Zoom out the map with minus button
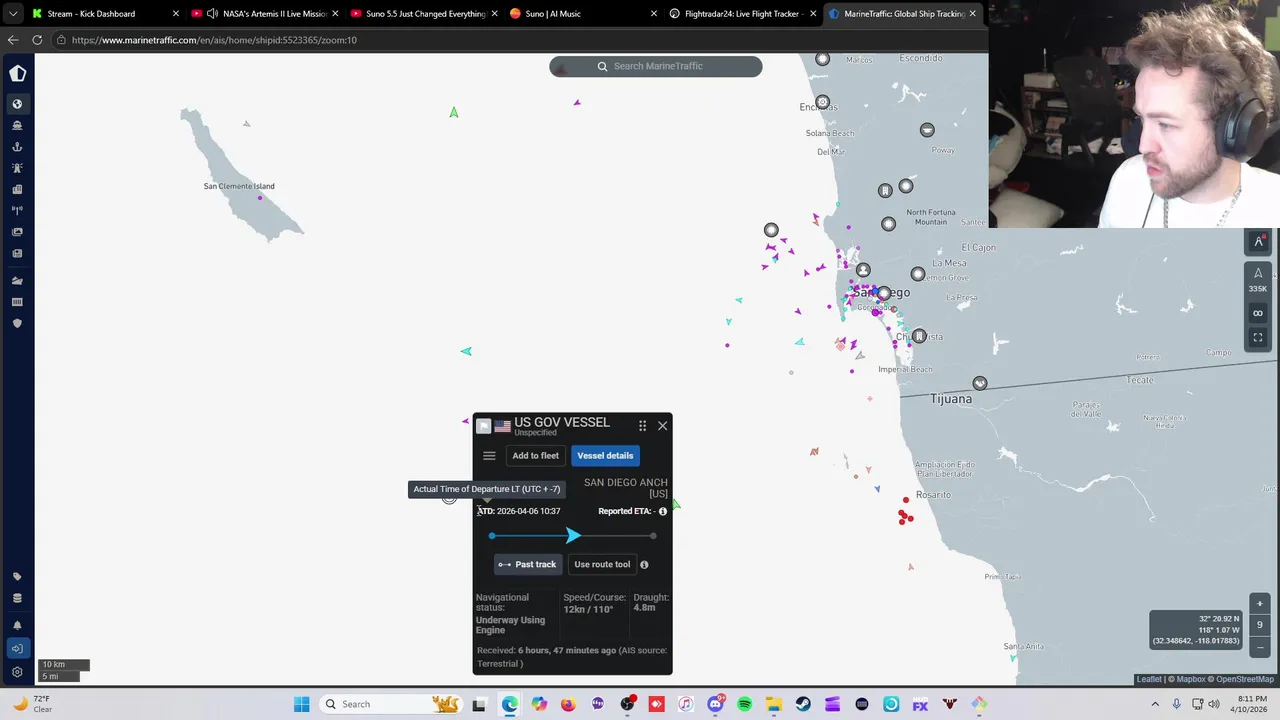Viewport: 1280px width, 720px height. coord(1259,647)
